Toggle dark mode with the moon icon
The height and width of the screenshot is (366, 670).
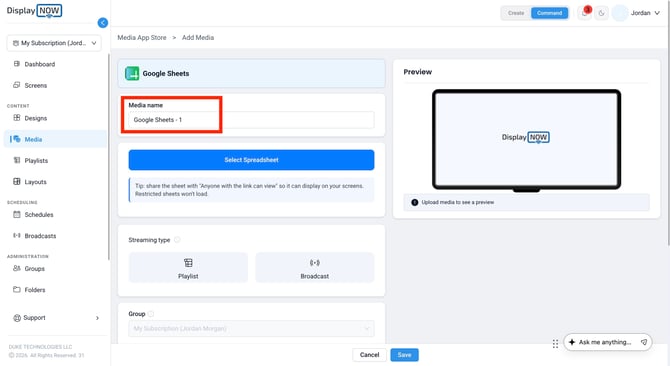tap(601, 13)
